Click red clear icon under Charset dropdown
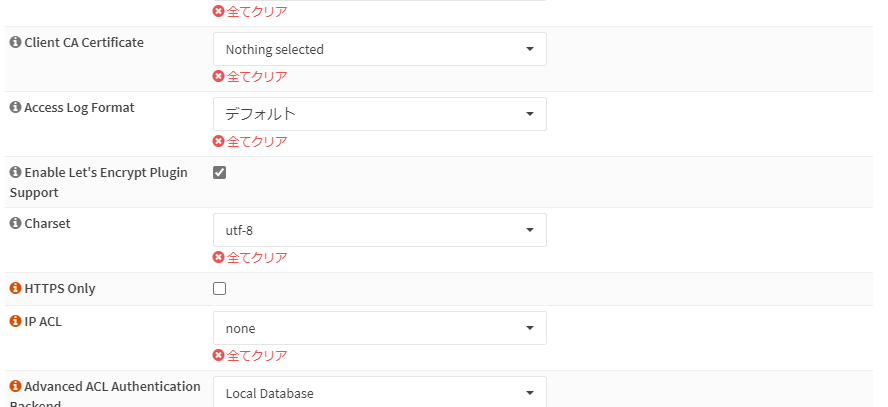 tap(219, 258)
